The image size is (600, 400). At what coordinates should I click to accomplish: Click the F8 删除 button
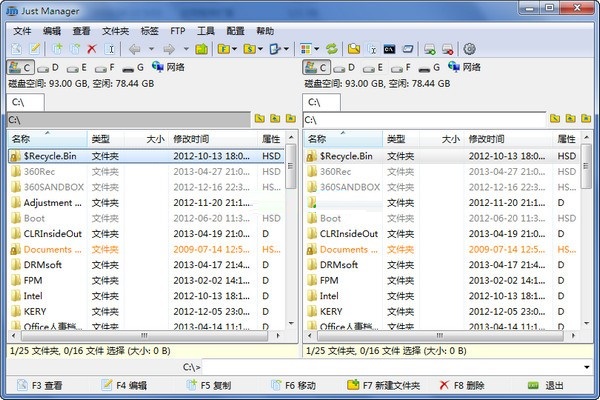coord(462,385)
